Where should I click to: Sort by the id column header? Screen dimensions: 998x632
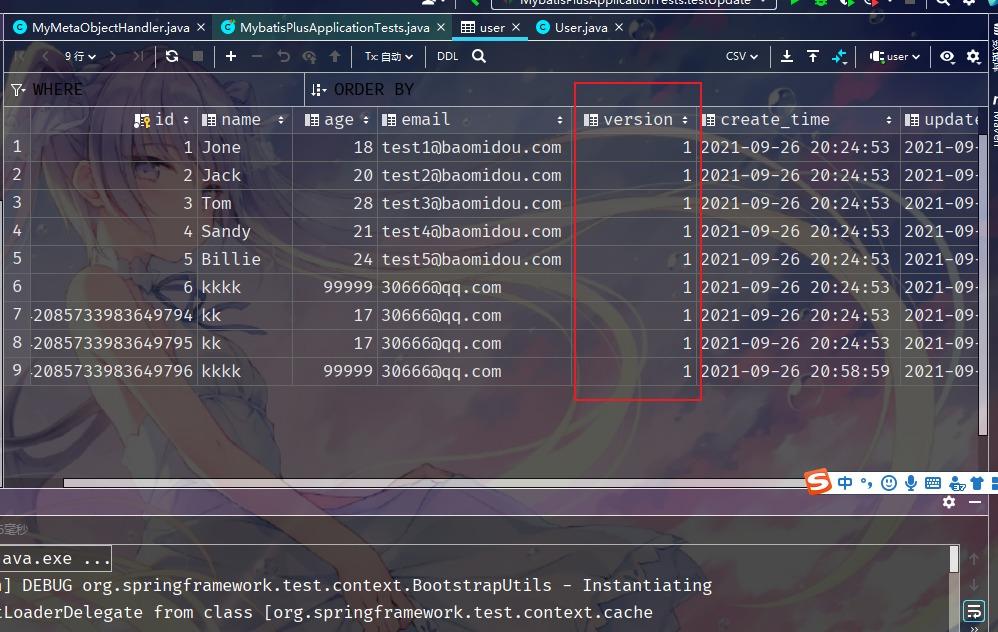(x=164, y=120)
